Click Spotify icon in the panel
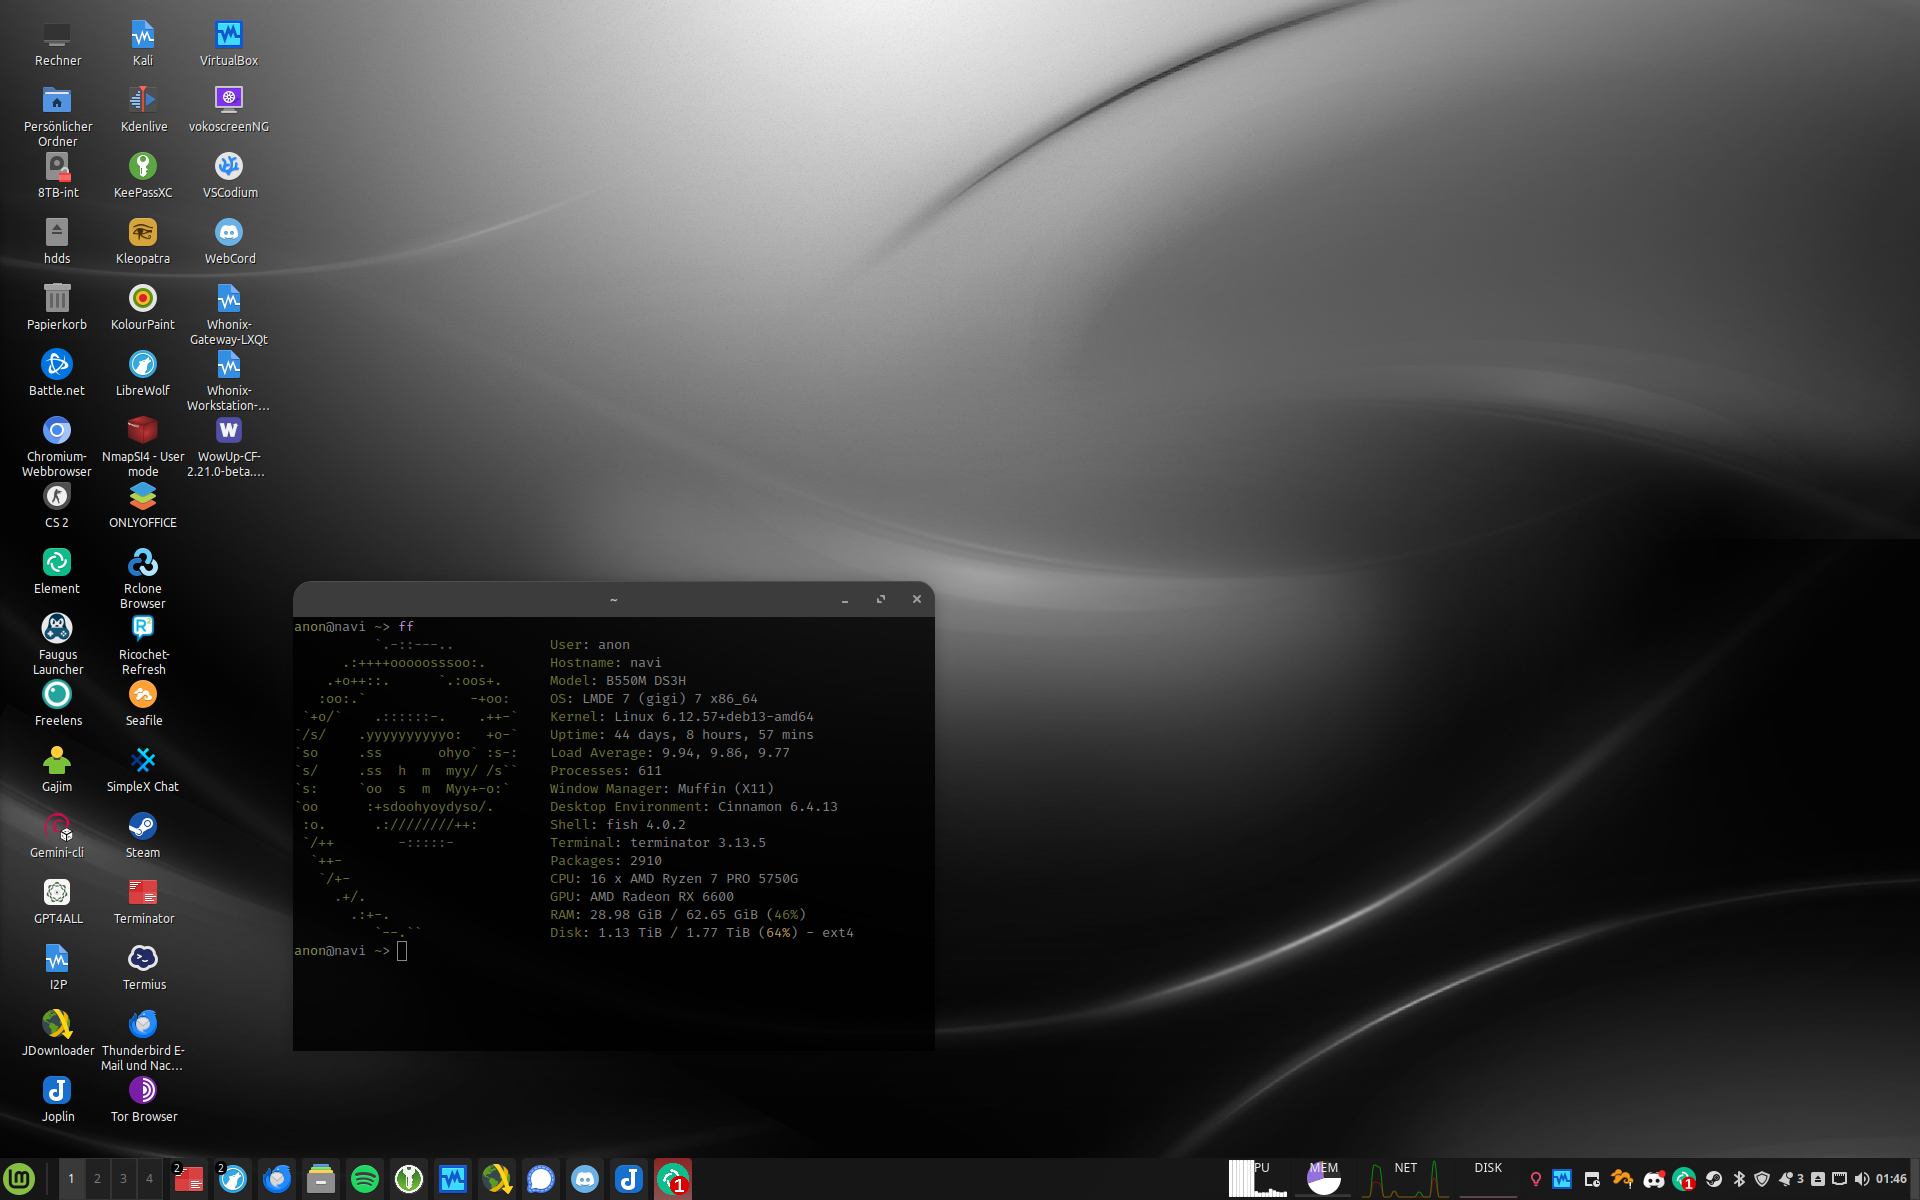 coord(365,1179)
